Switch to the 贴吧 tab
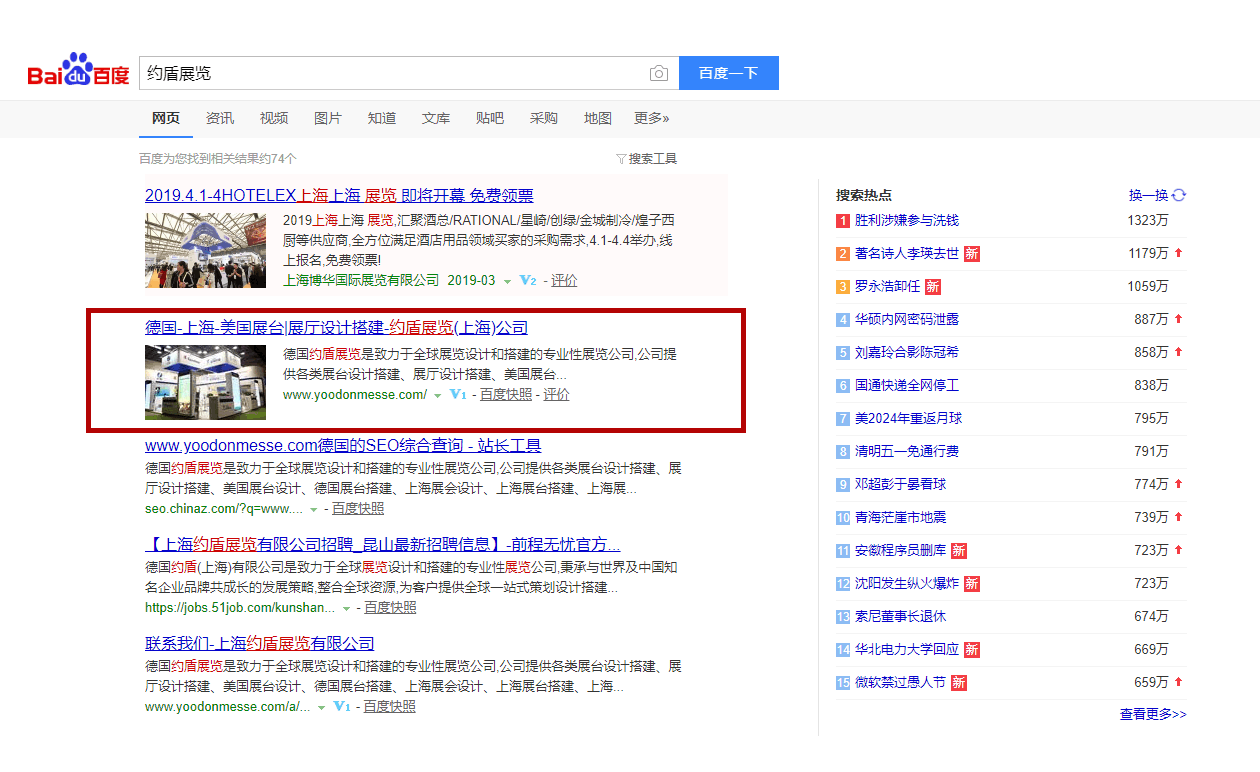Image resolution: width=1260 pixels, height=772 pixels. 490,118
